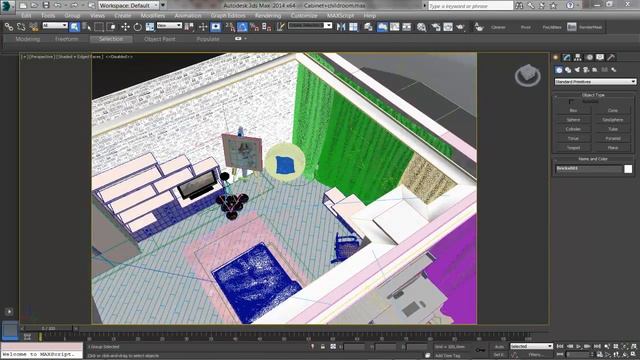640x360 pixels.
Task: Click the Save File icon in Quick Access toolbar
Action: 46,6
